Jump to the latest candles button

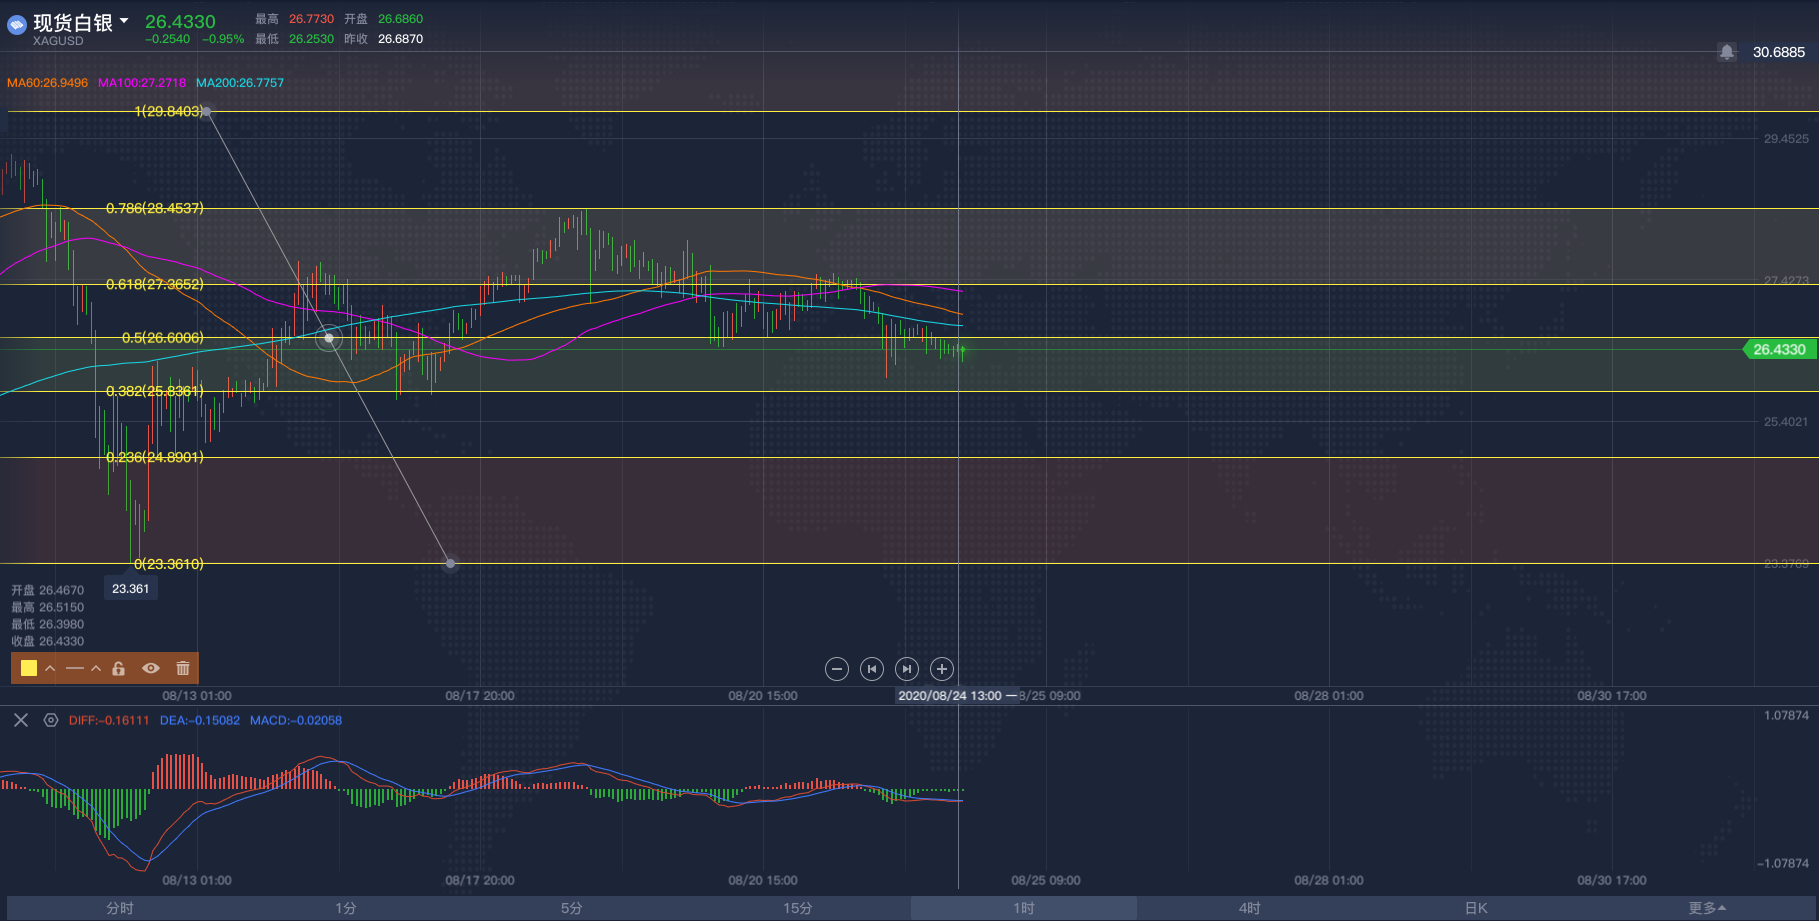[907, 669]
